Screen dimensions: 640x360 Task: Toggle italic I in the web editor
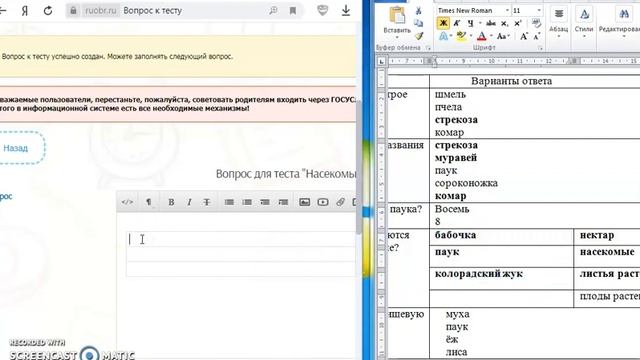tap(189, 202)
